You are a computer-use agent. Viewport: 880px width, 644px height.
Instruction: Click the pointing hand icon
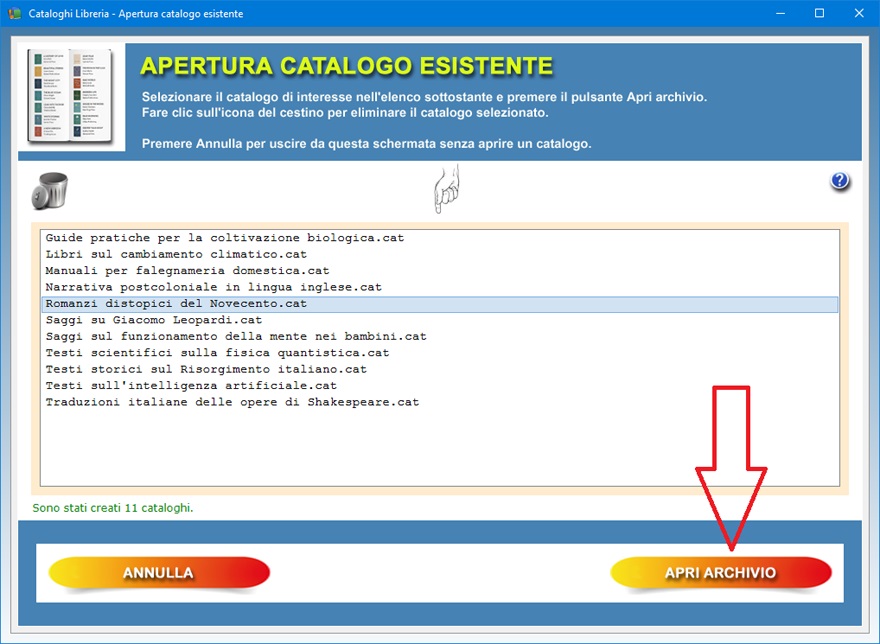pos(446,189)
